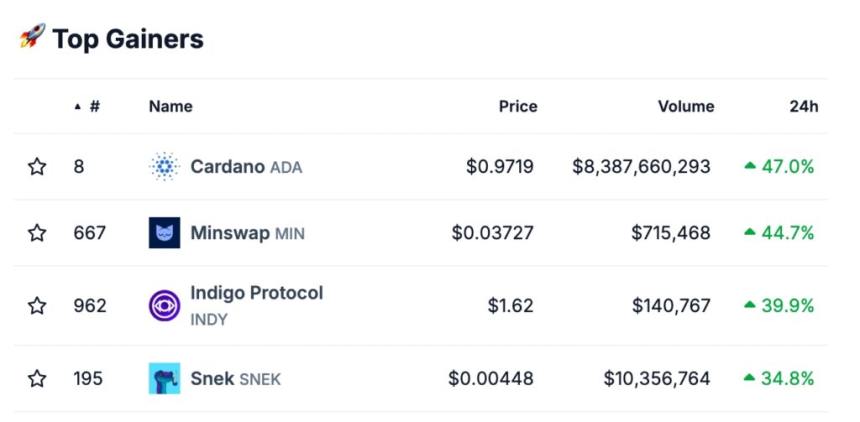Open the Minswap MIN link
The image size is (860, 422).
pos(247,233)
